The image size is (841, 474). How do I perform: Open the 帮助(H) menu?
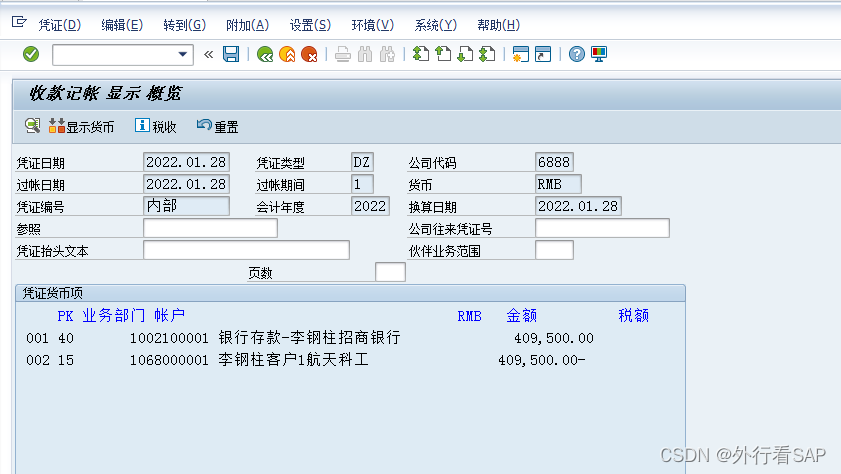498,25
